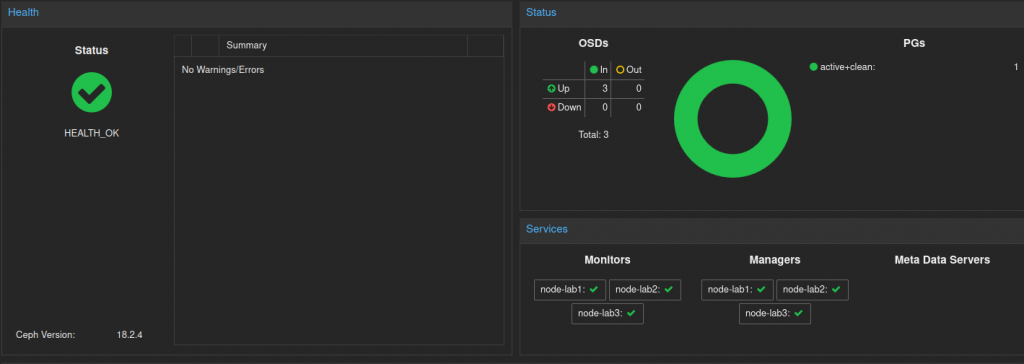This screenshot has height=364, width=1024.
Task: Click the Summary column header
Action: click(x=344, y=46)
